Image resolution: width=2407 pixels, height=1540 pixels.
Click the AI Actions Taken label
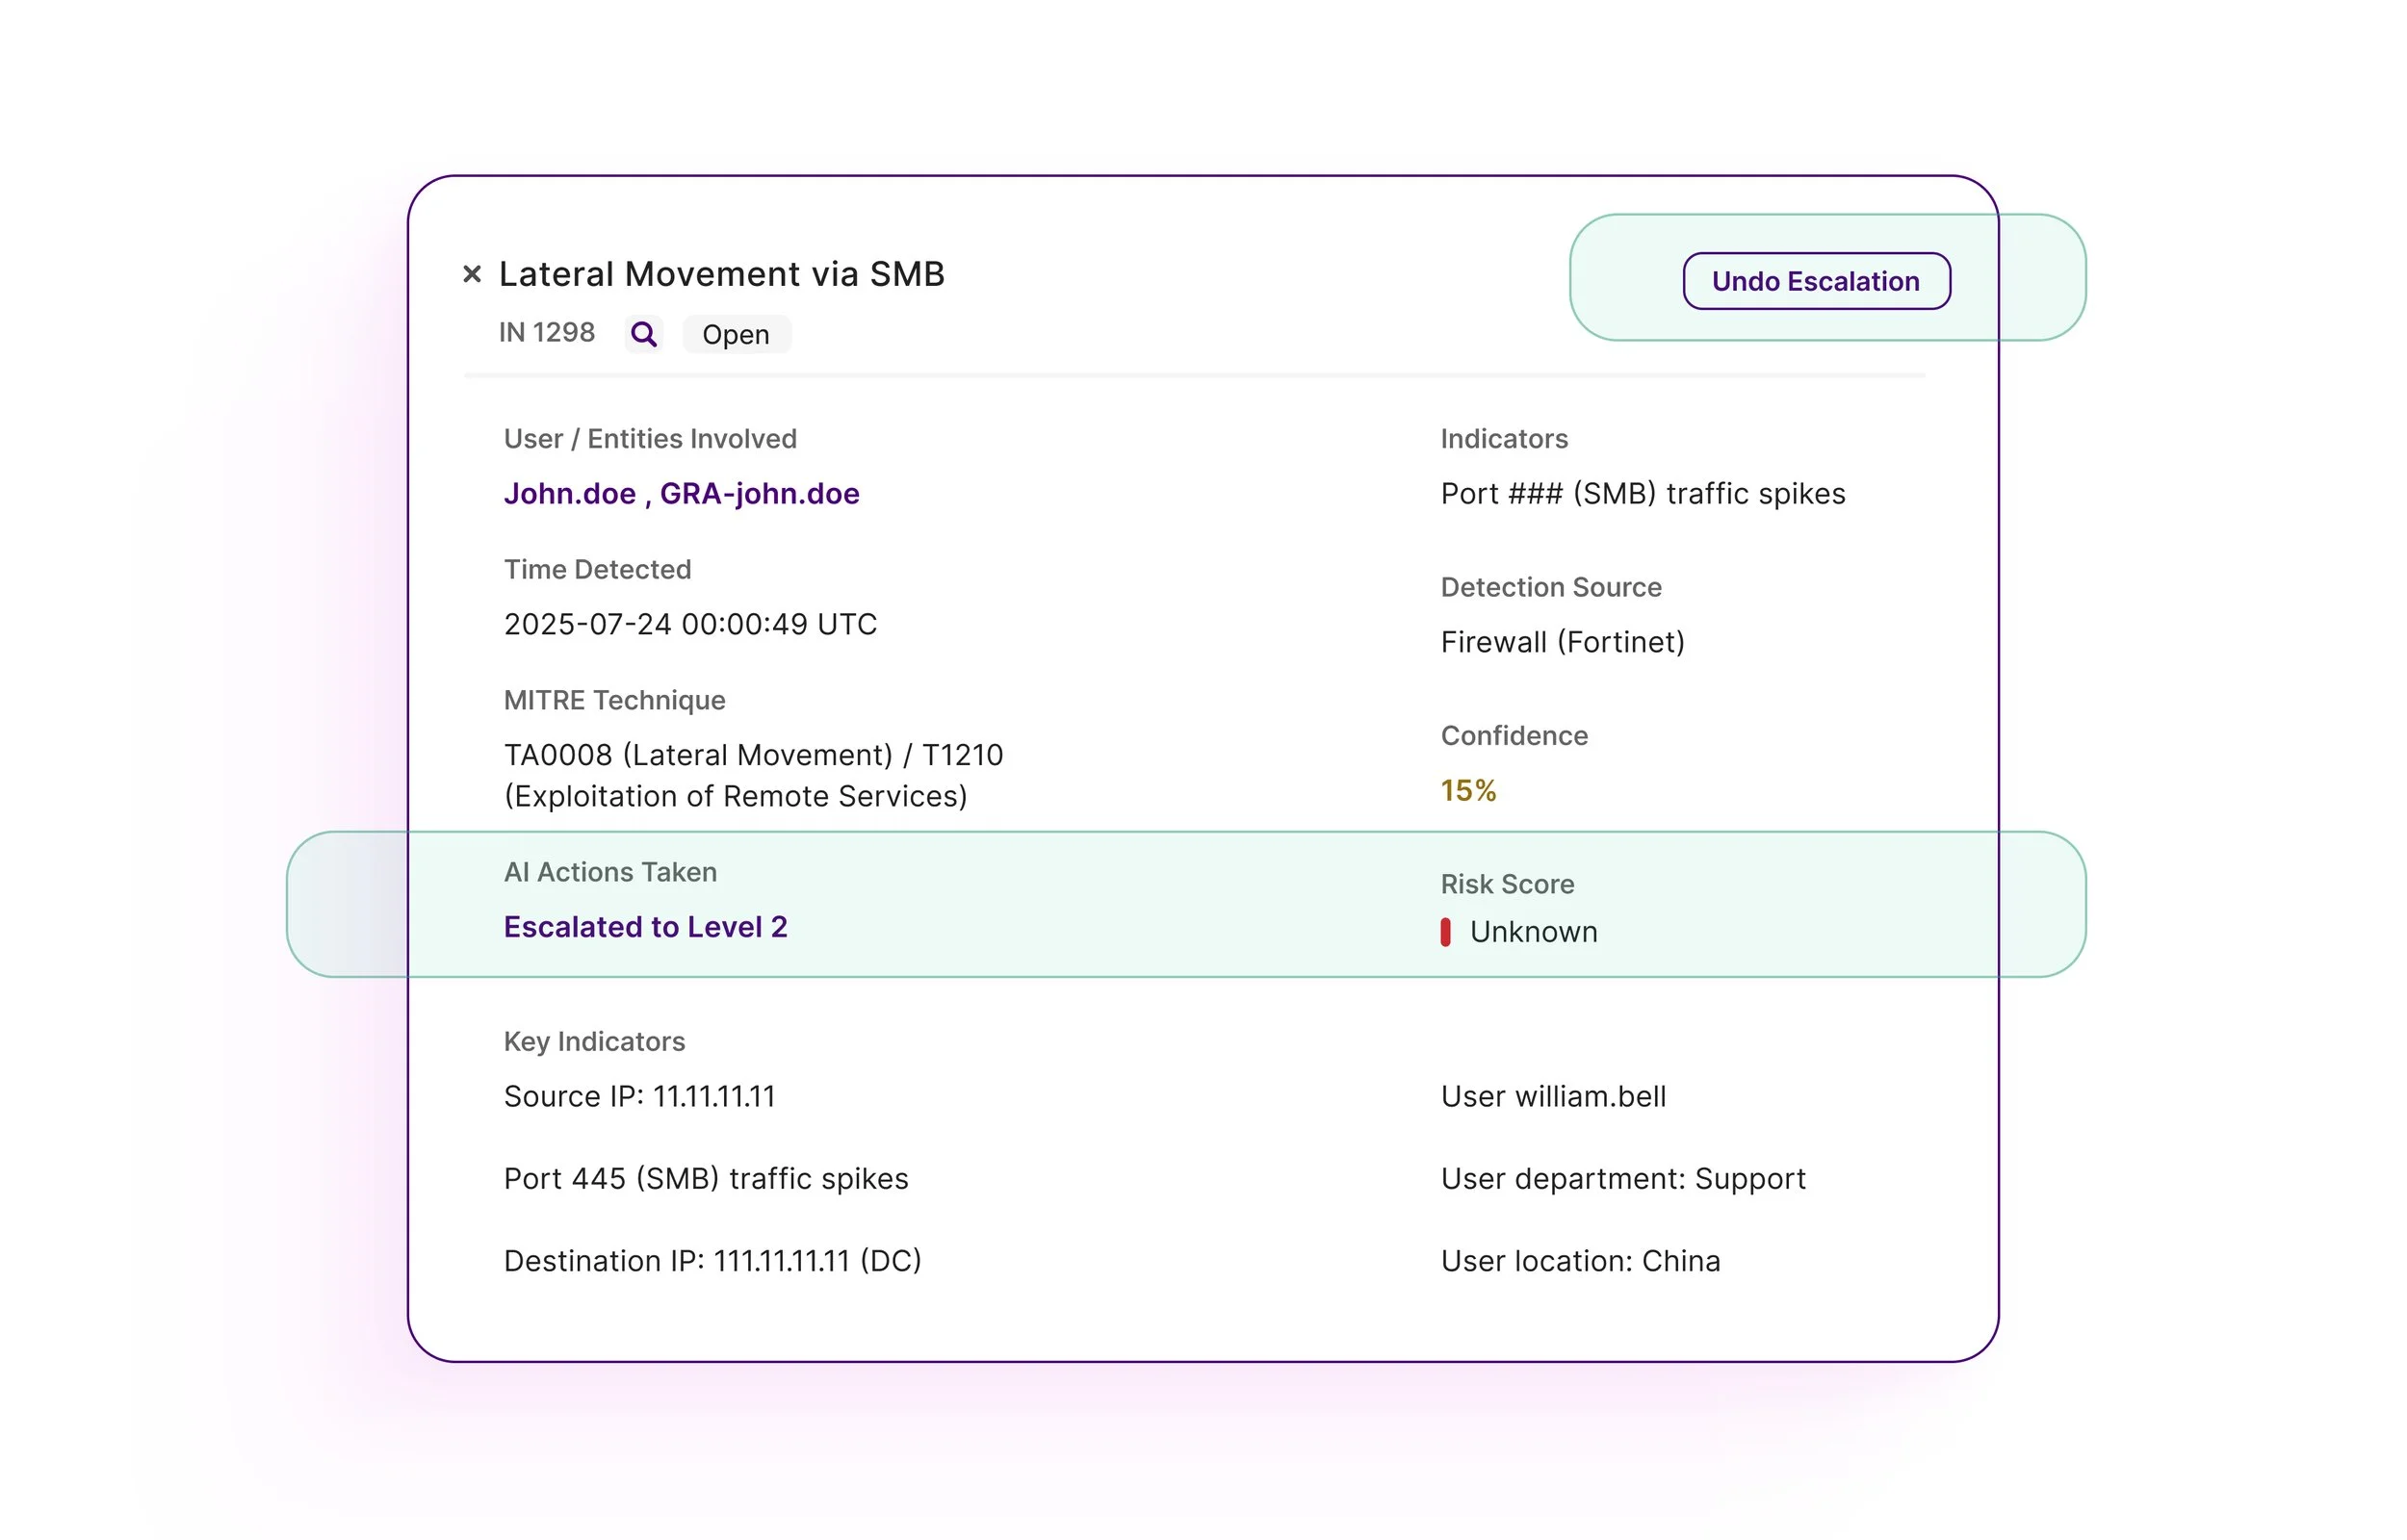610,872
